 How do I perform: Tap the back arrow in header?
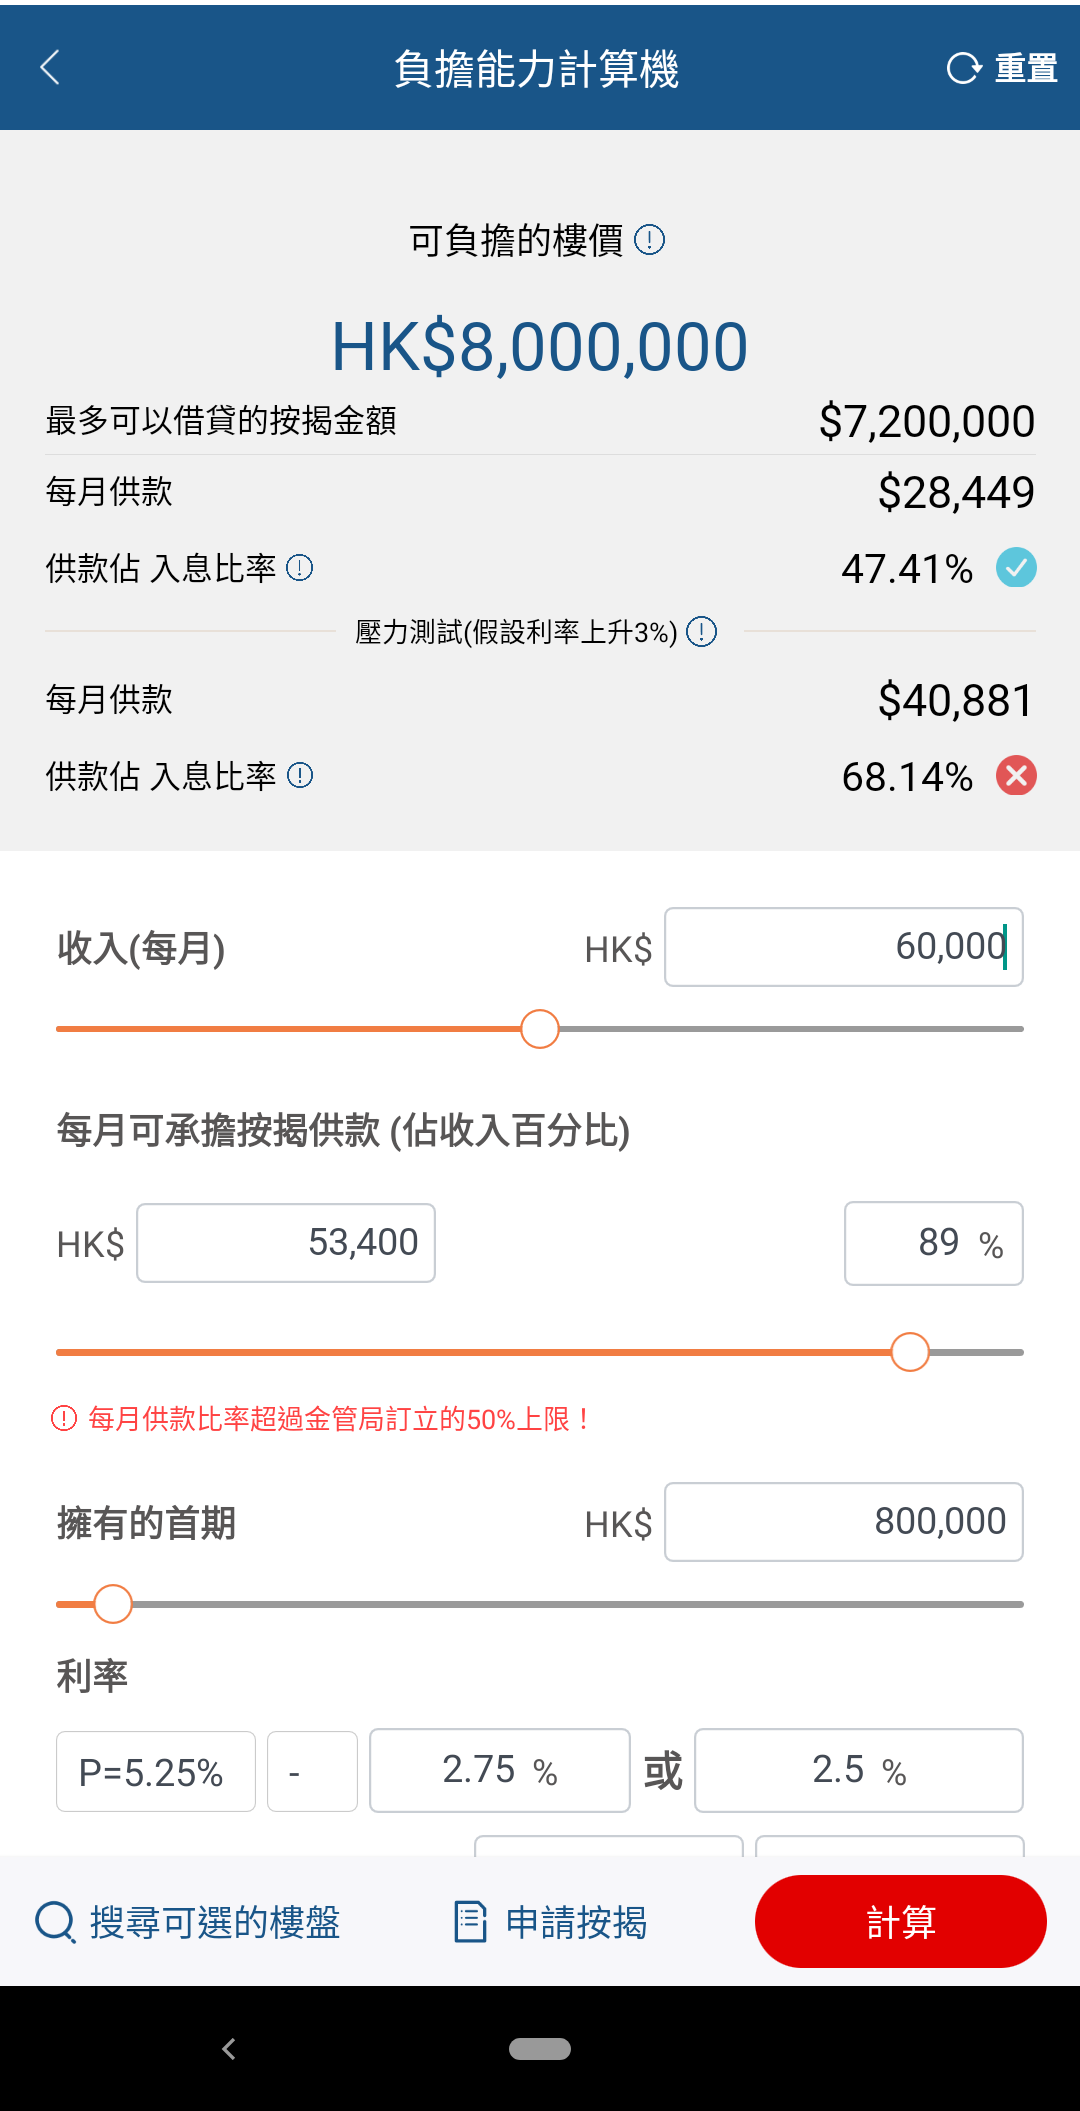click(50, 68)
